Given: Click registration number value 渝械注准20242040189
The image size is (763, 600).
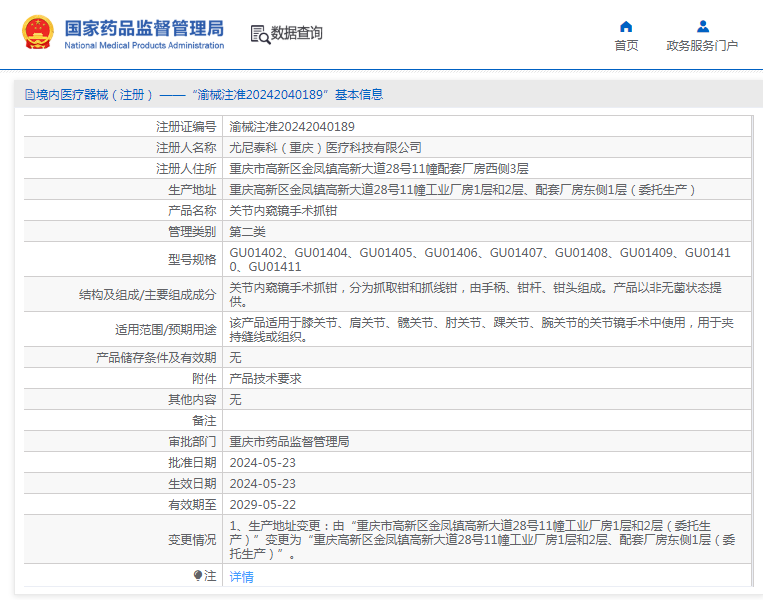Looking at the screenshot, I should tap(292, 127).
